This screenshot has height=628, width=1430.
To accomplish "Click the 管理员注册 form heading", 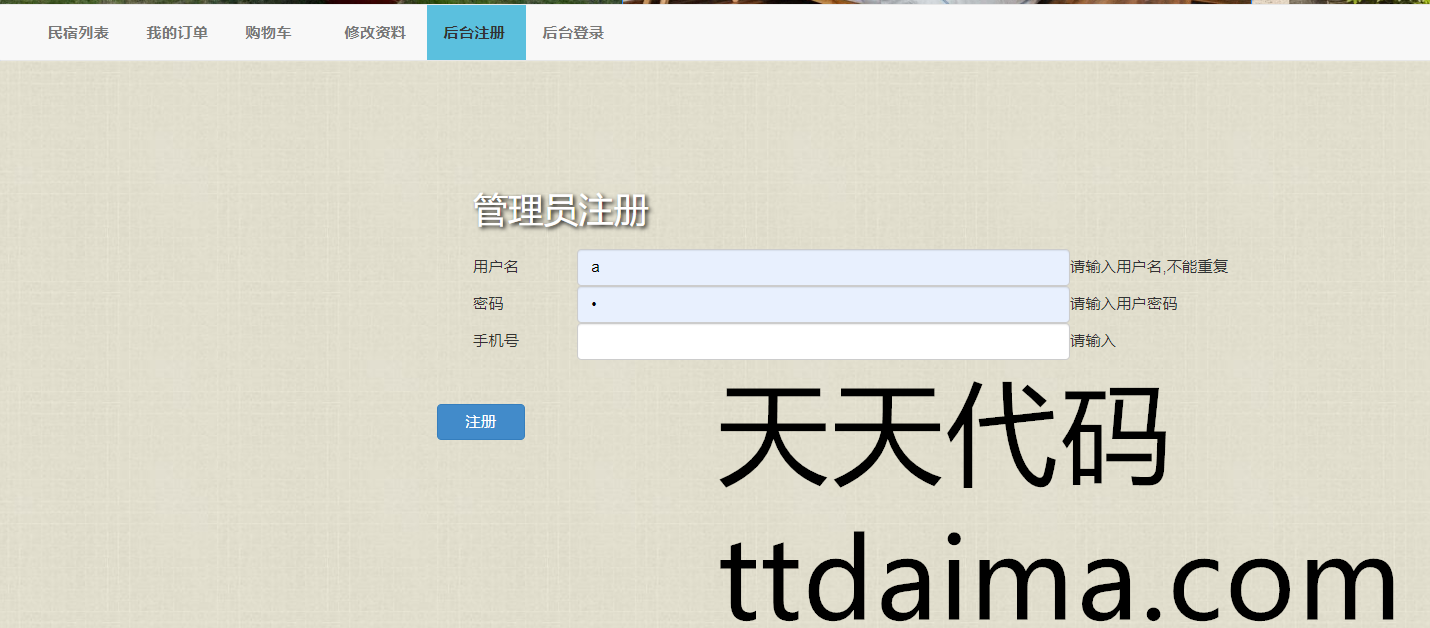I will (x=561, y=211).
